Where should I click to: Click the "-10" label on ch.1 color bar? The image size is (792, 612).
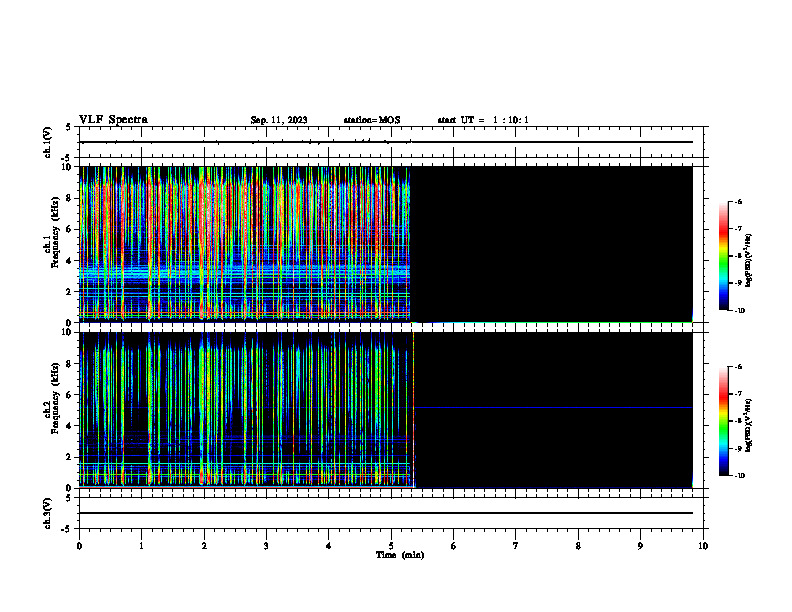tap(739, 311)
